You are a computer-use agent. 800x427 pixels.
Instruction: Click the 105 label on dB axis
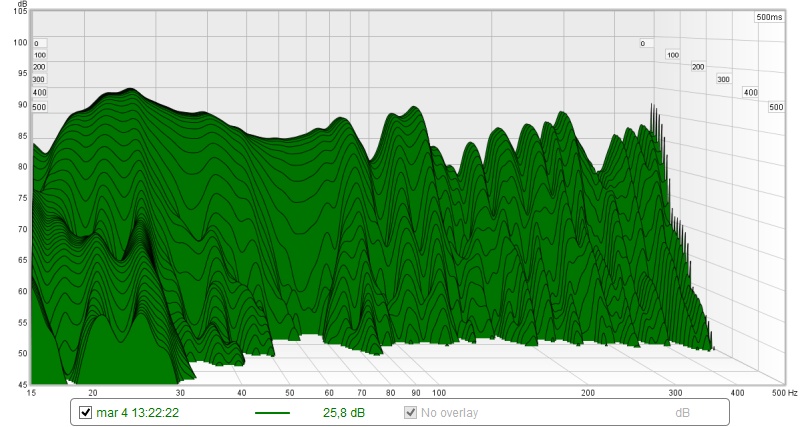click(x=20, y=11)
